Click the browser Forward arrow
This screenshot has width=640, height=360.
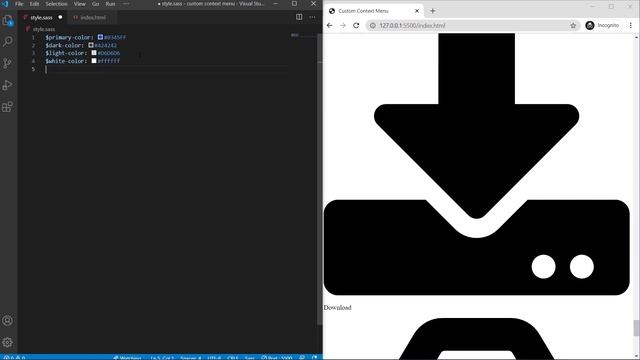(x=343, y=25)
